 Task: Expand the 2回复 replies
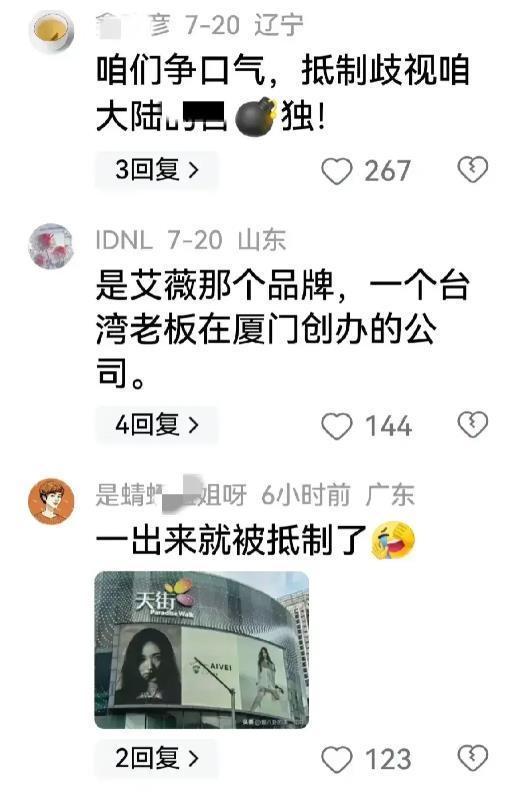point(156,758)
